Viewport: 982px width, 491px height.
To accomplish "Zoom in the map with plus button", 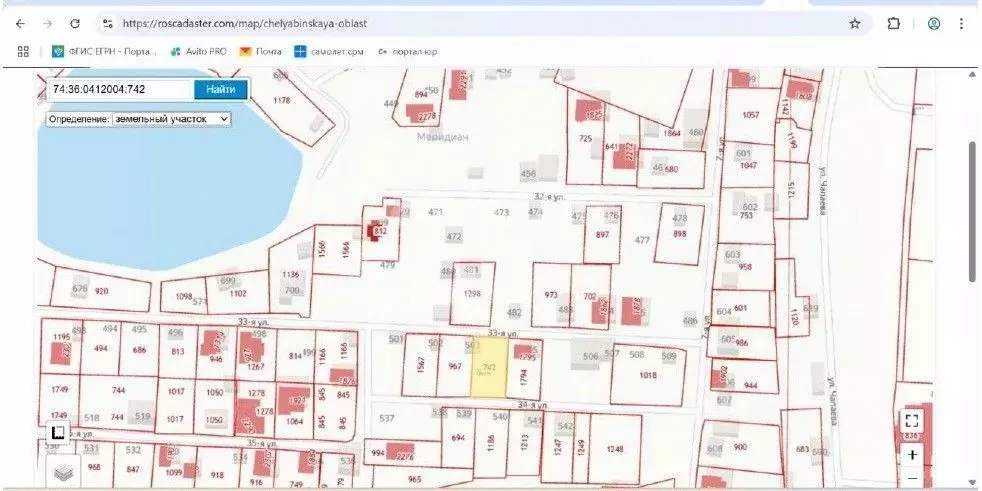I will (912, 454).
